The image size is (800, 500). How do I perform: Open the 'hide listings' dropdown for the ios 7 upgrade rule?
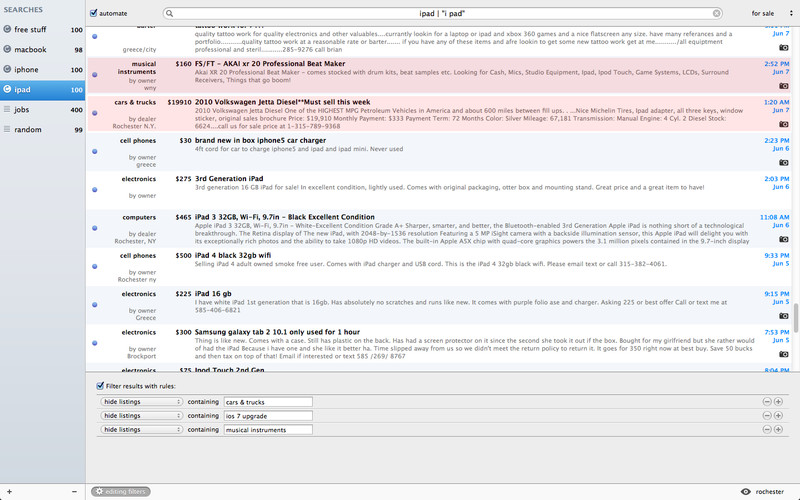point(141,415)
